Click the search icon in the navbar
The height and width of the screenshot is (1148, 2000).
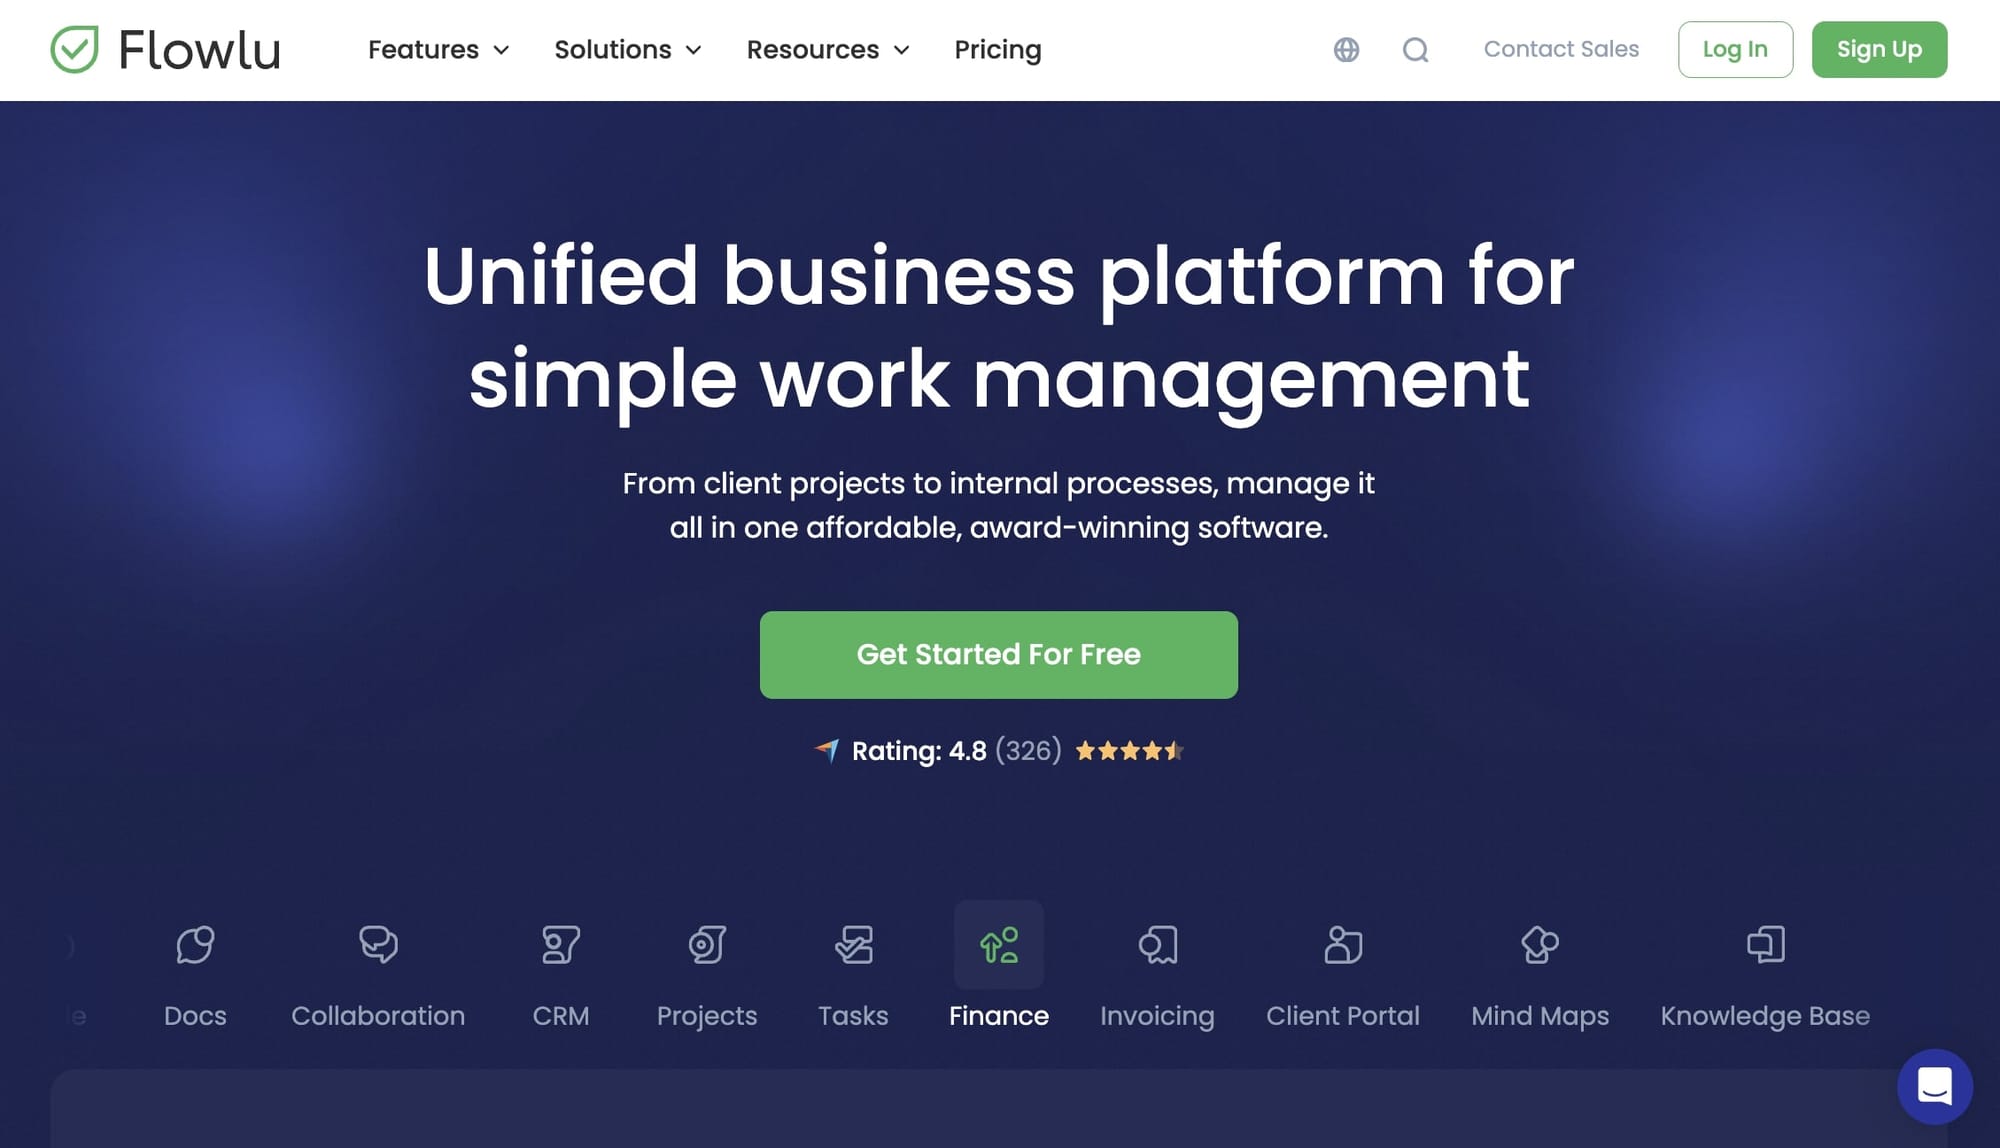(1415, 49)
